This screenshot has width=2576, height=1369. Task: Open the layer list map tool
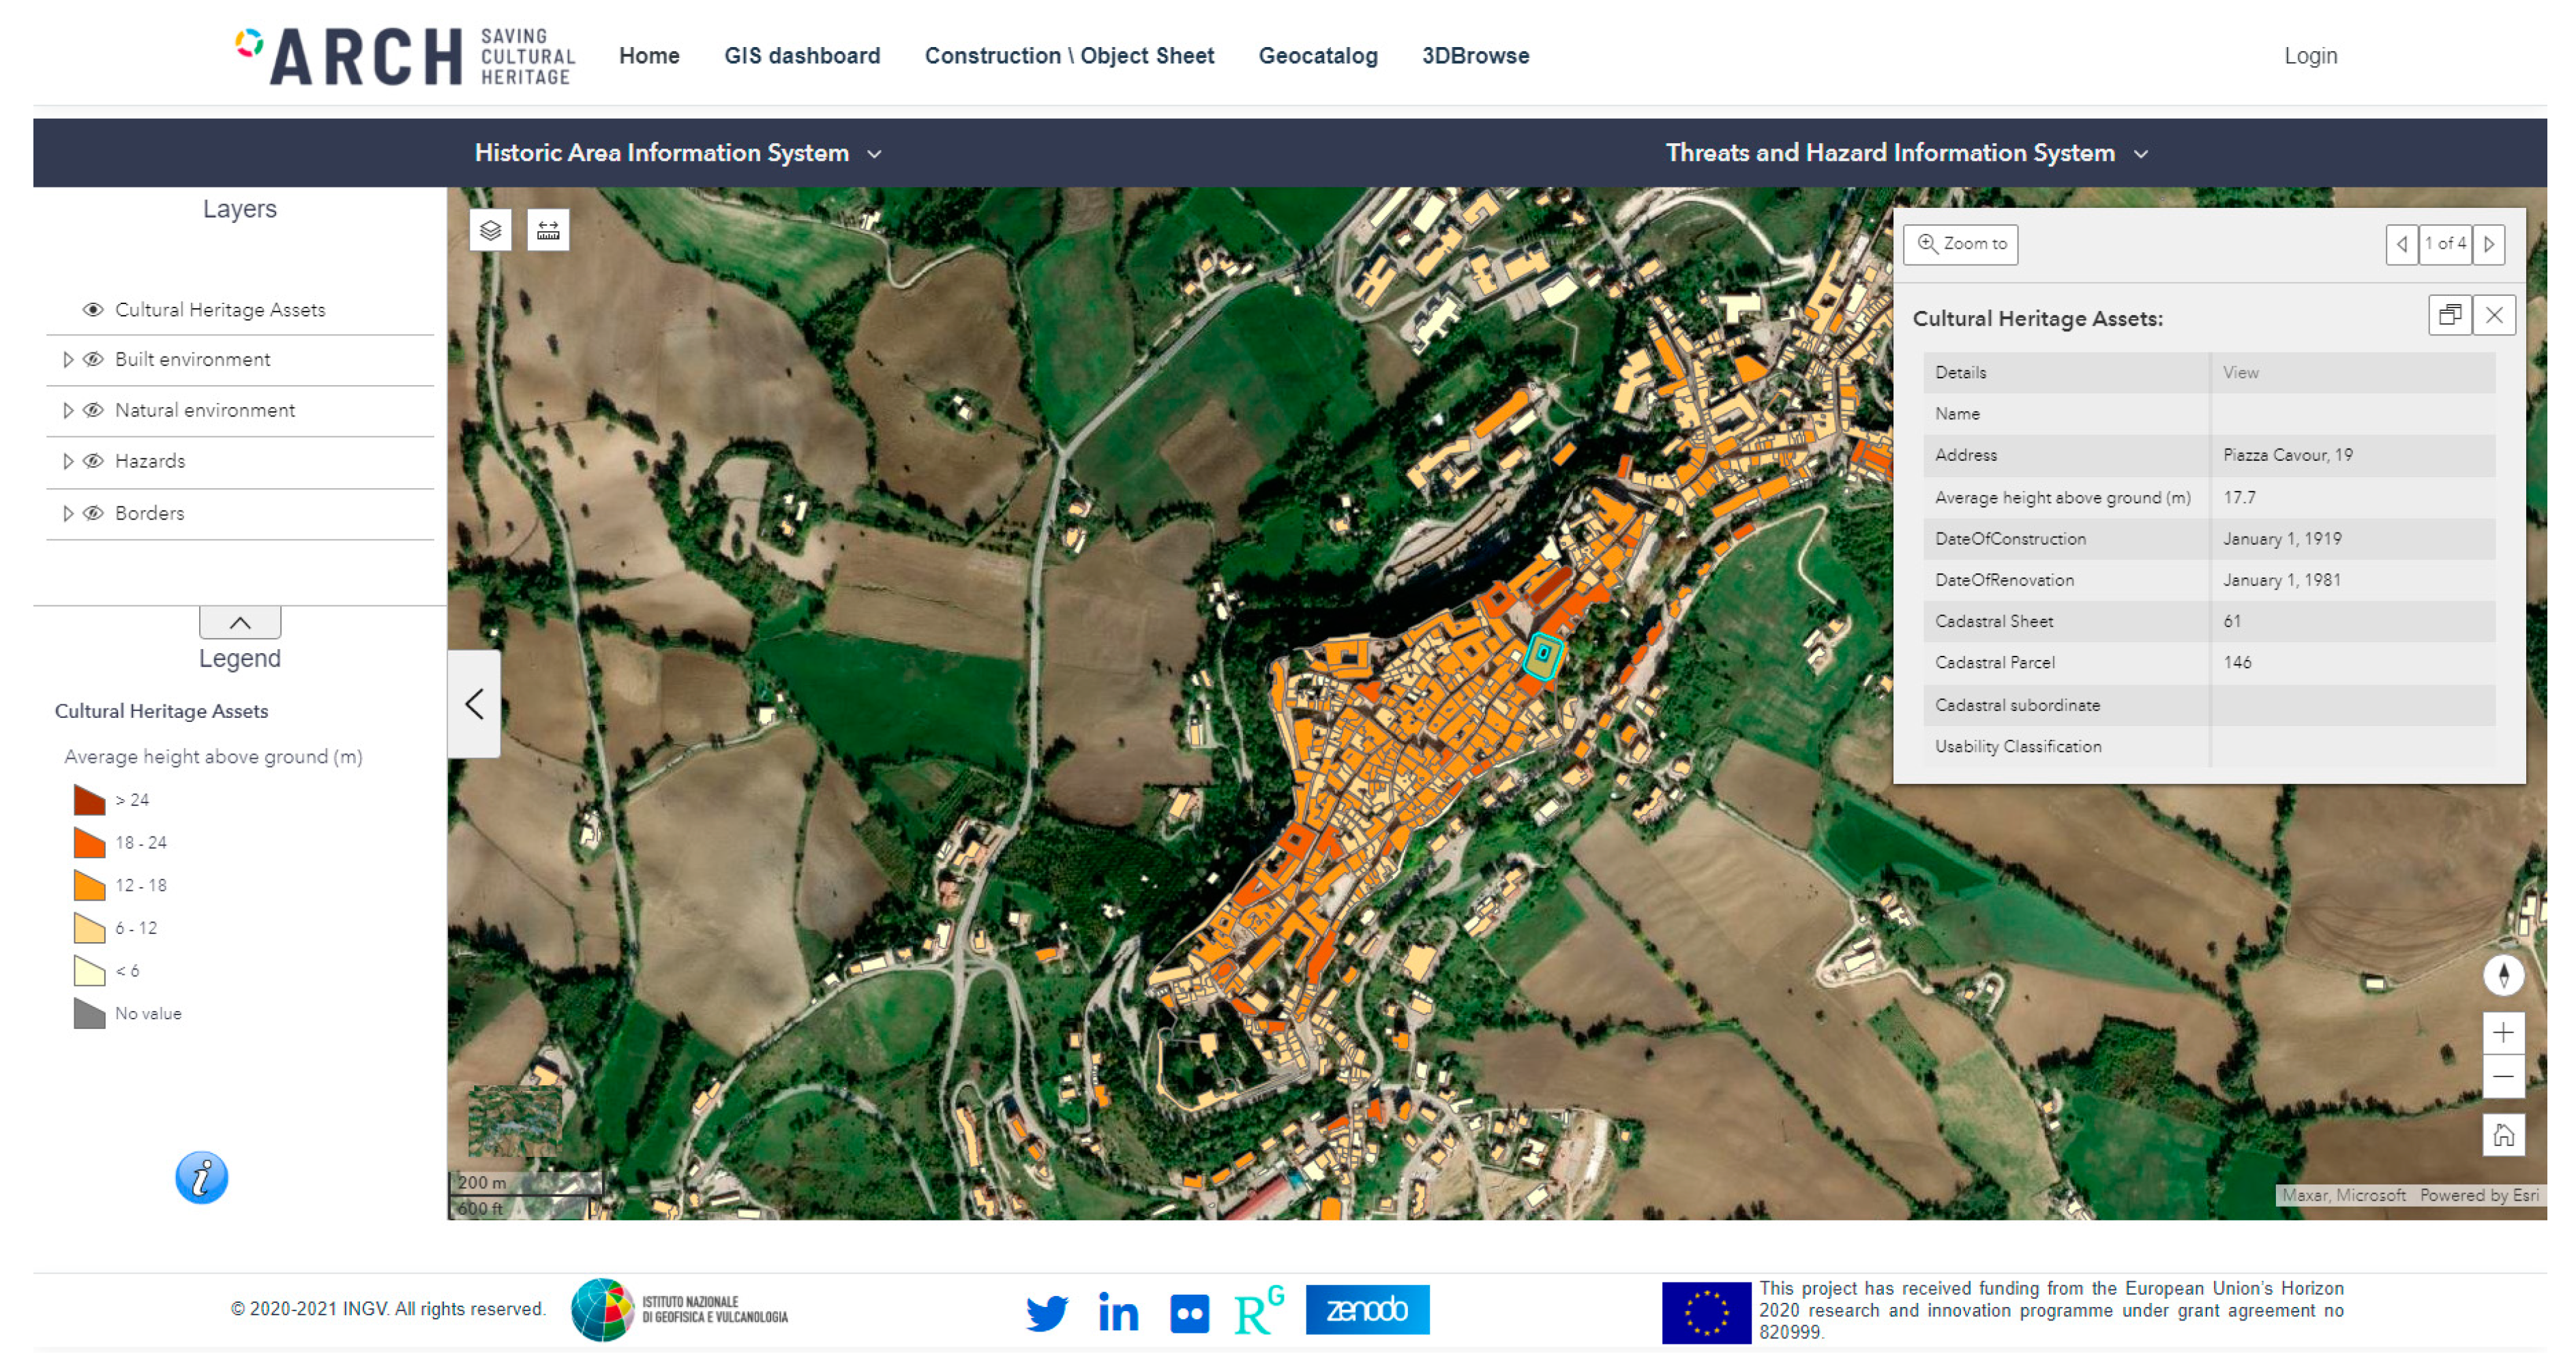(490, 231)
